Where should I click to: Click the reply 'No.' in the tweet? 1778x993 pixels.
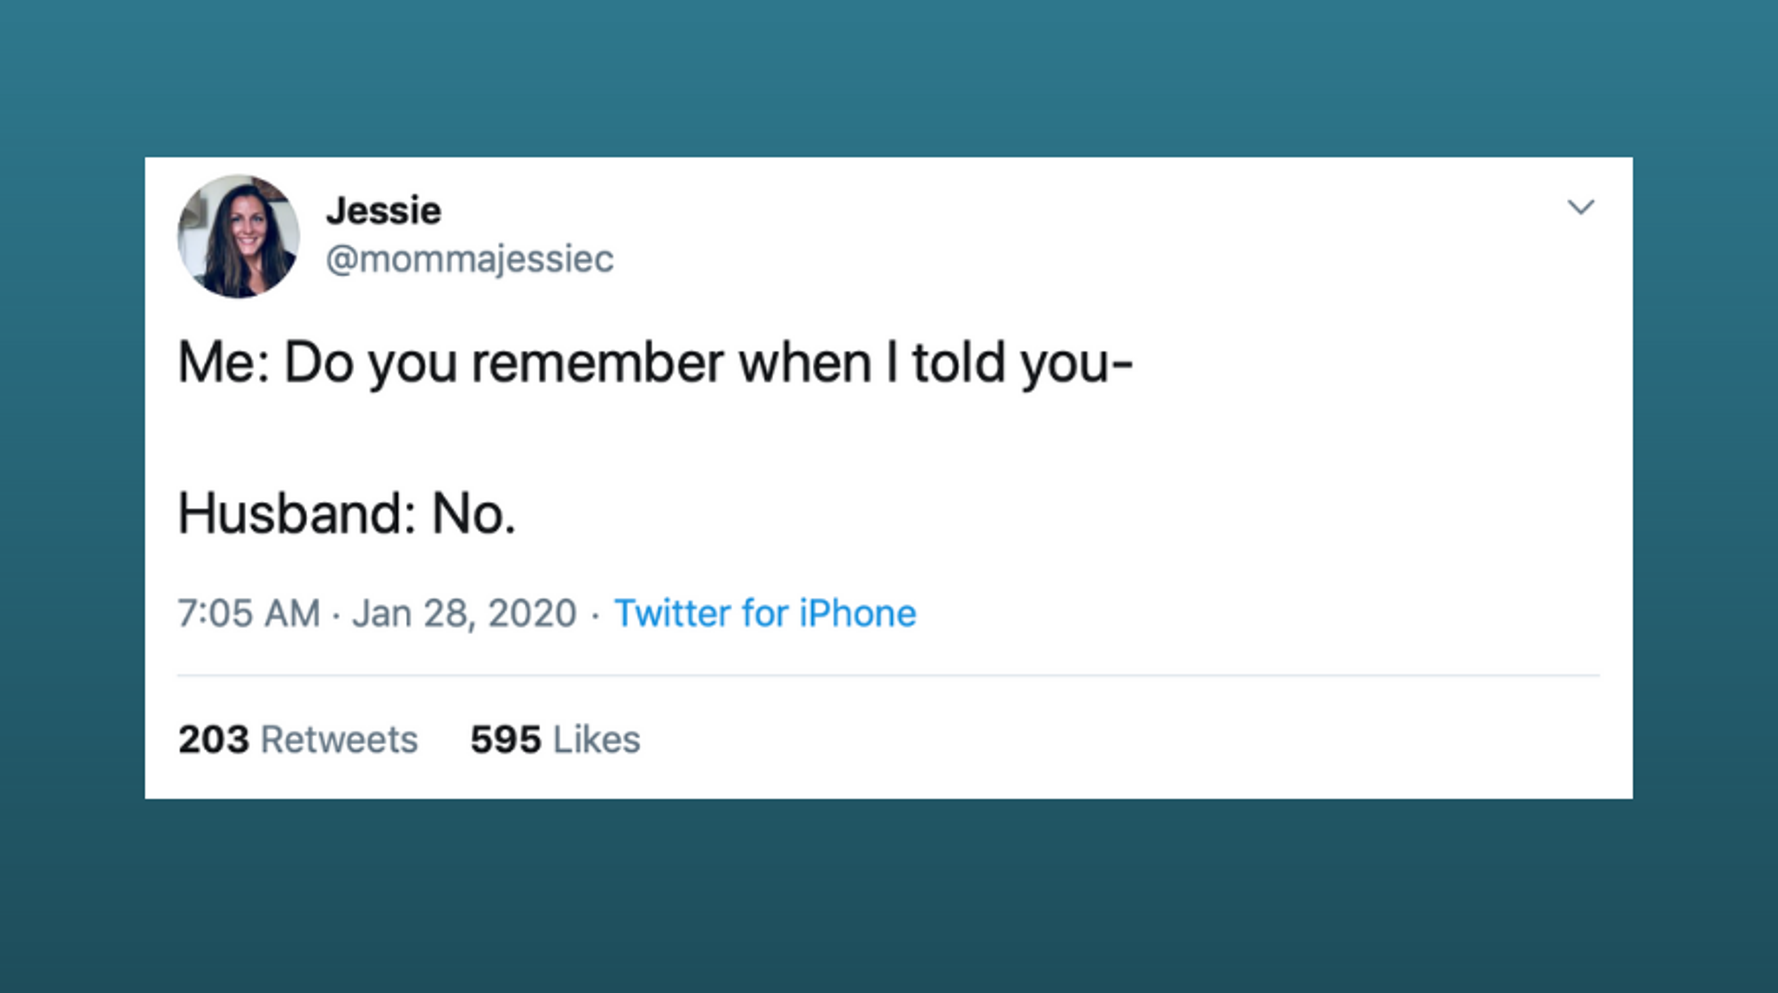(x=473, y=515)
